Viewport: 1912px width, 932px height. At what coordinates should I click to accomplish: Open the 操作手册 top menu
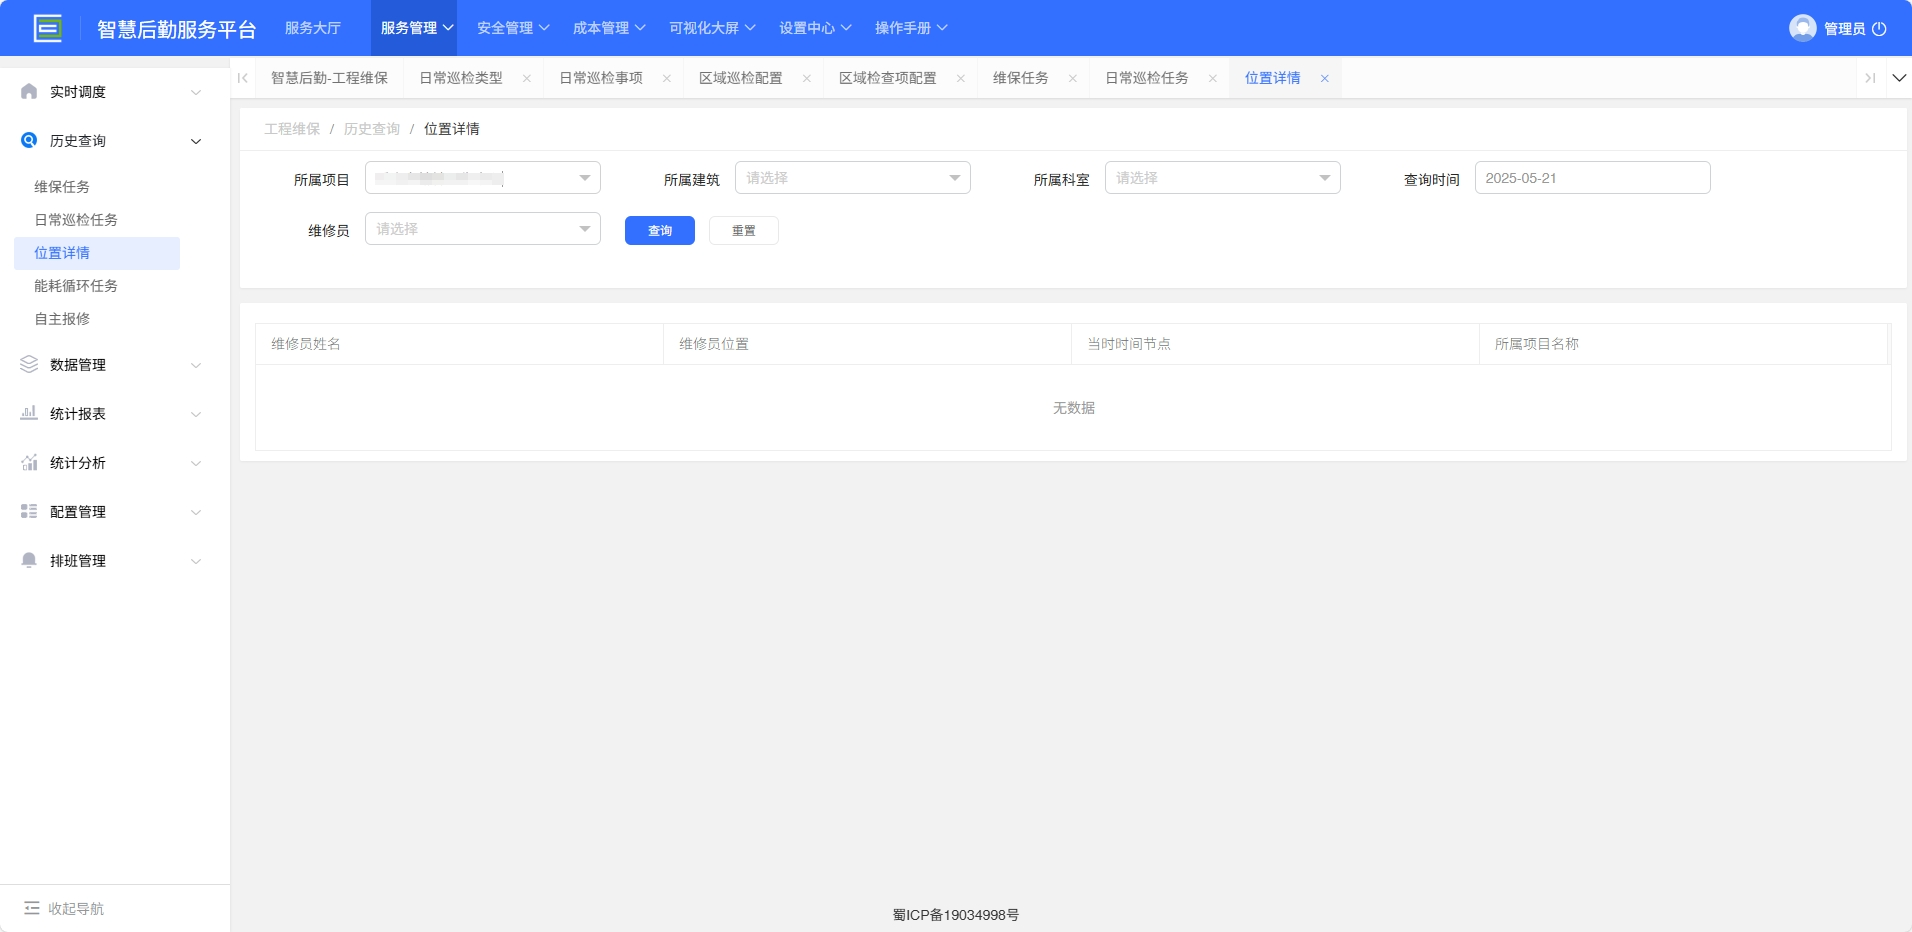point(911,28)
